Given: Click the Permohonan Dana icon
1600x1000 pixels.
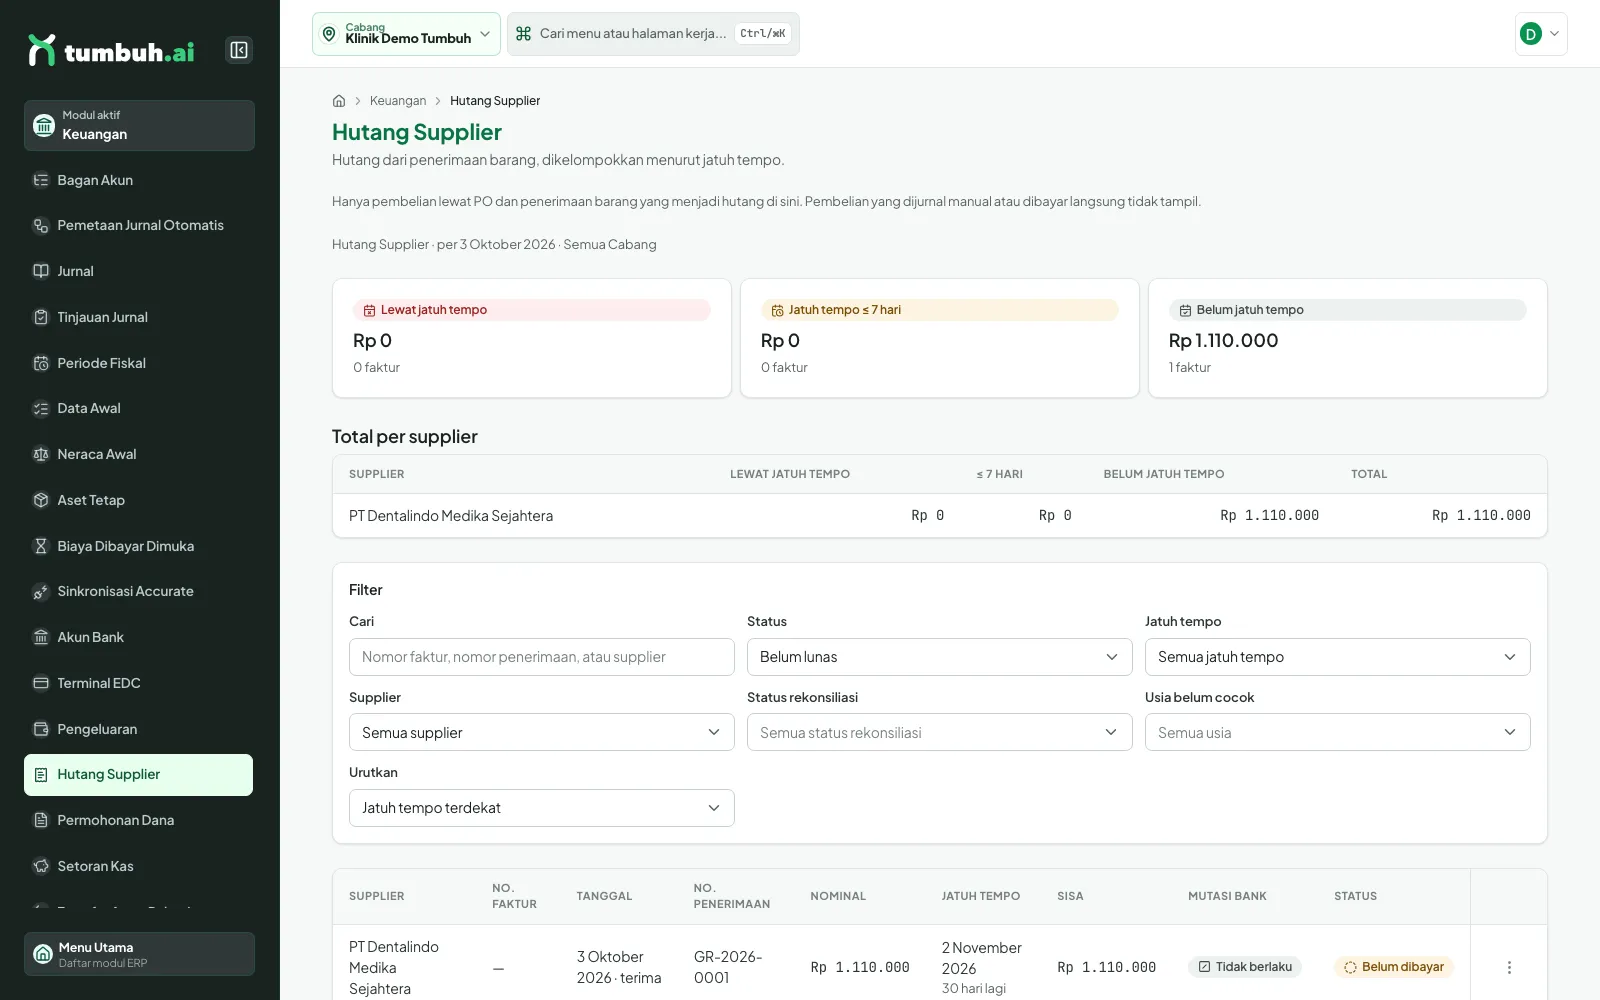Looking at the screenshot, I should [x=41, y=820].
